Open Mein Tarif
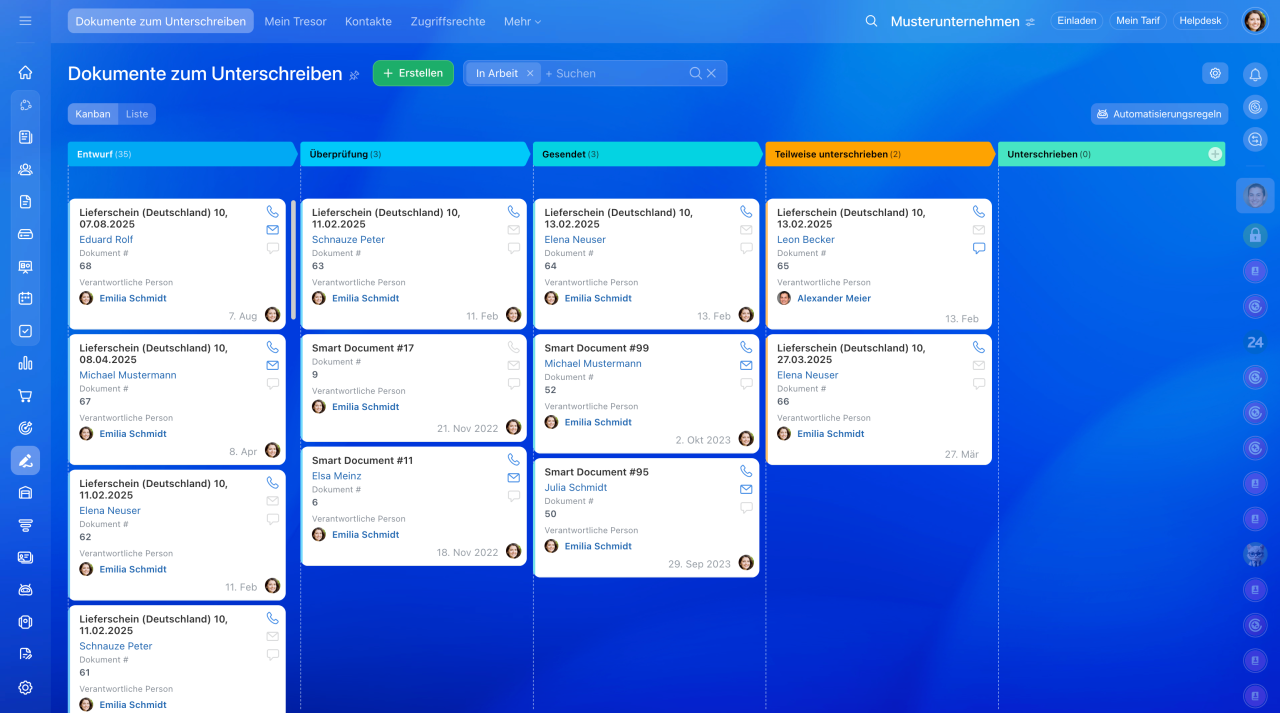Screen dimensions: 1280x713 1137,20
